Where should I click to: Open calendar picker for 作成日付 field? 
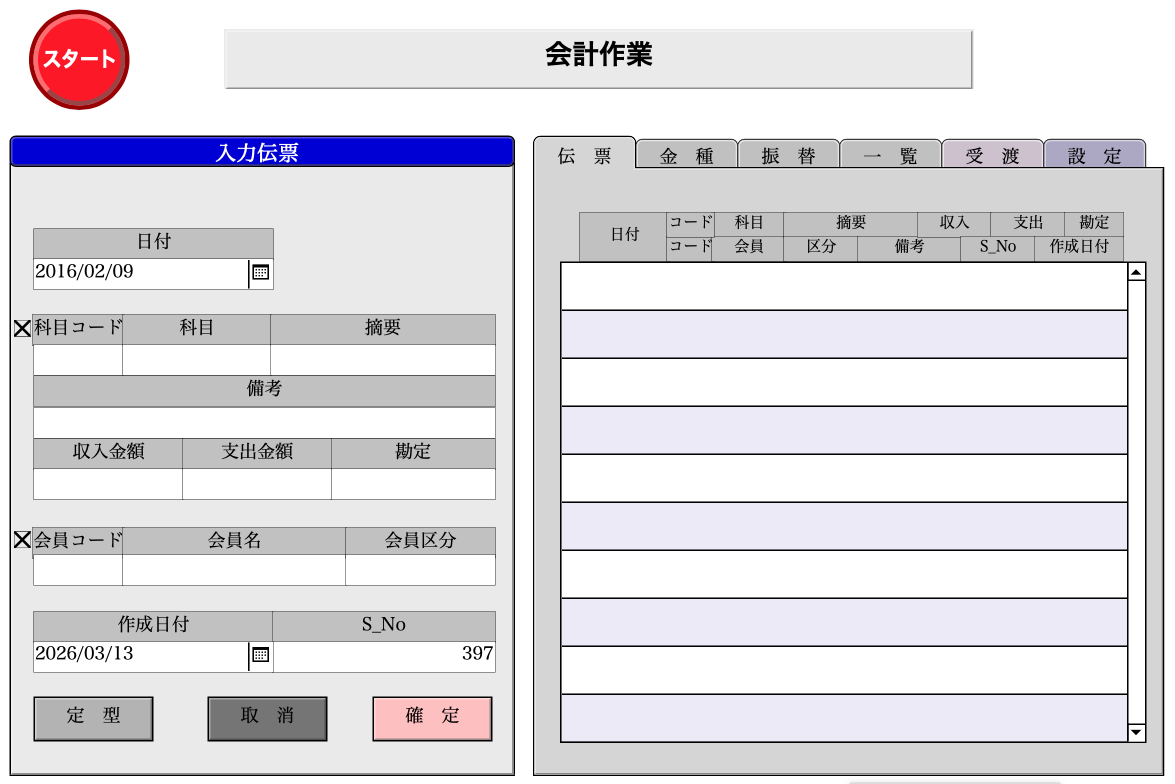point(260,655)
